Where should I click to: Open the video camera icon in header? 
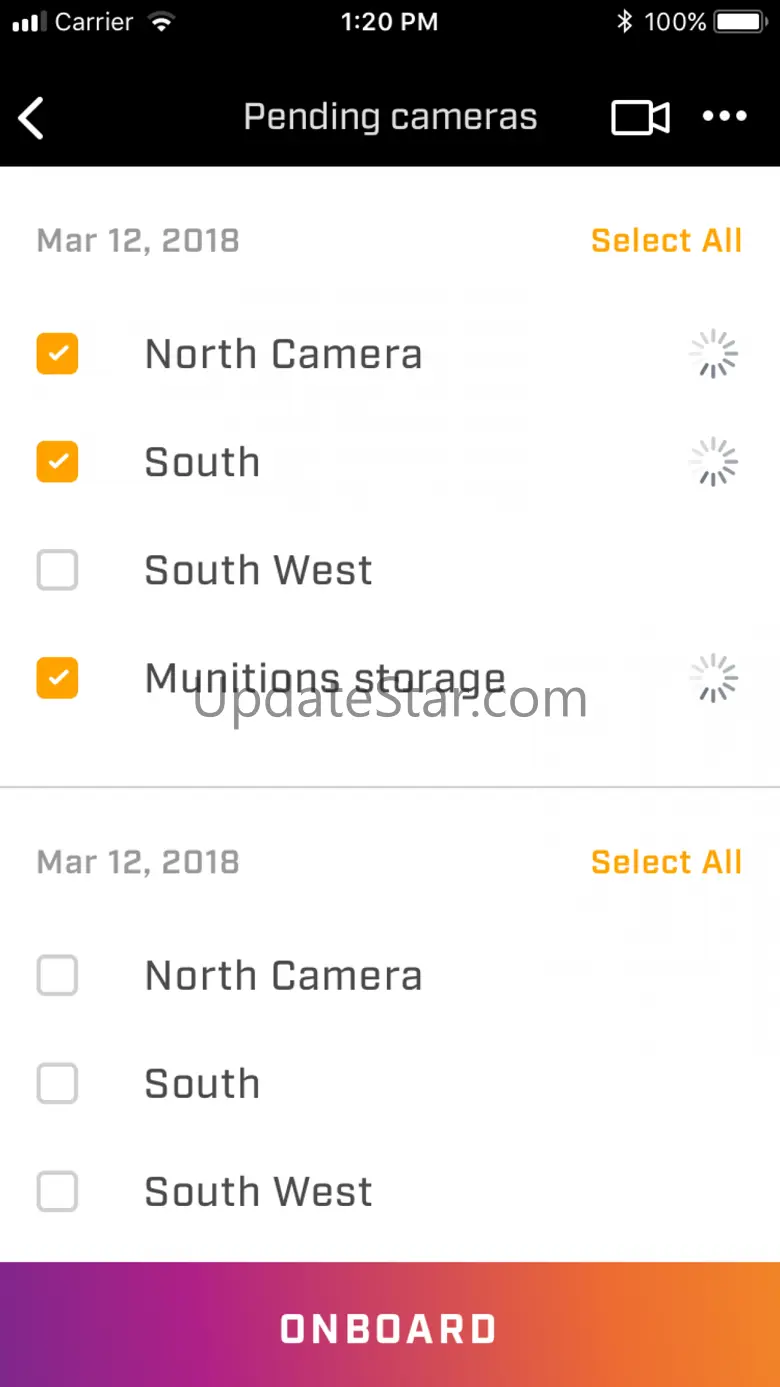640,118
